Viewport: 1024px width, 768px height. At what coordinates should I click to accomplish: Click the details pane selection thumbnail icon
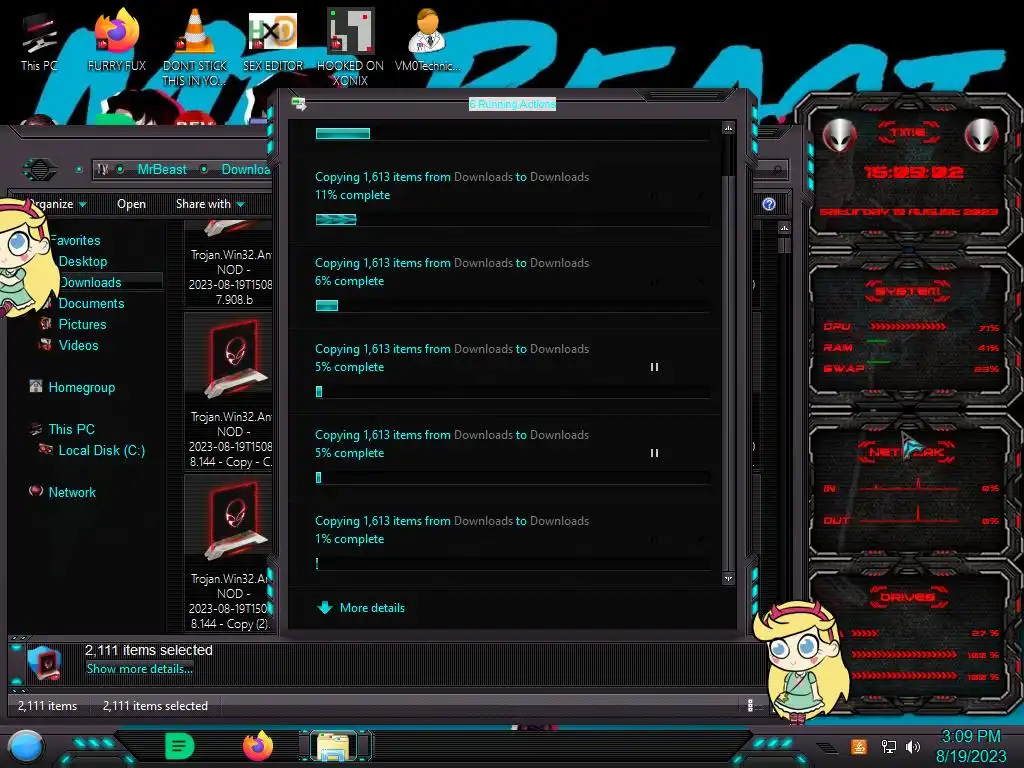(46, 664)
